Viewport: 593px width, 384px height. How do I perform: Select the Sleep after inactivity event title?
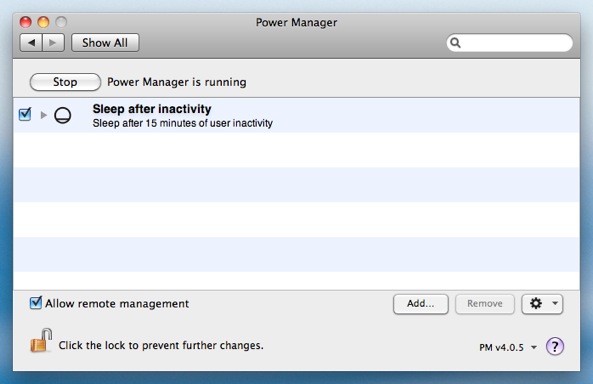(x=152, y=109)
